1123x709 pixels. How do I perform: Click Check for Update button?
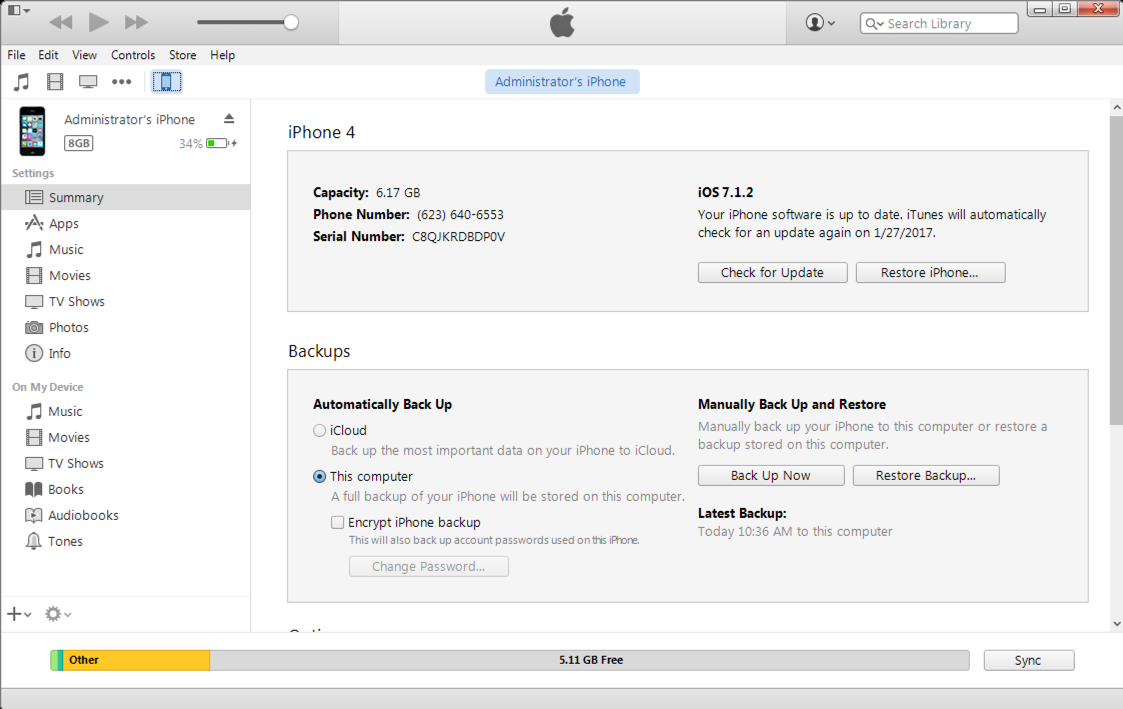coord(772,272)
